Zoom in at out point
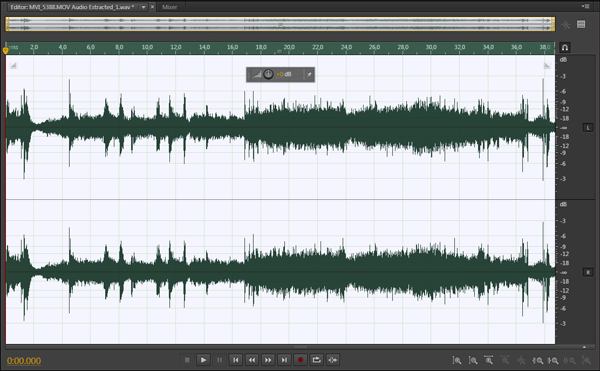 [x=553, y=360]
